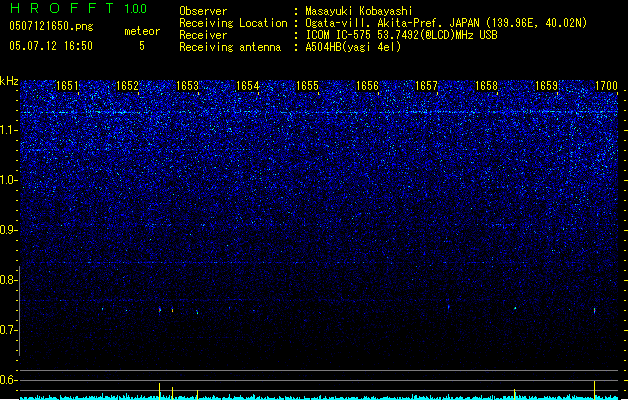Click the 1651 time marker
The height and width of the screenshot is (400, 629).
pos(67,86)
